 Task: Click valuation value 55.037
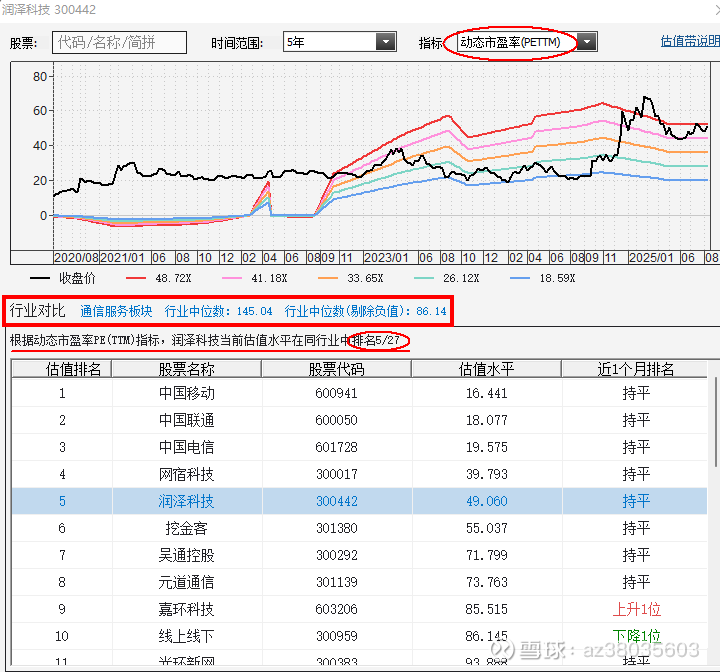pos(486,528)
